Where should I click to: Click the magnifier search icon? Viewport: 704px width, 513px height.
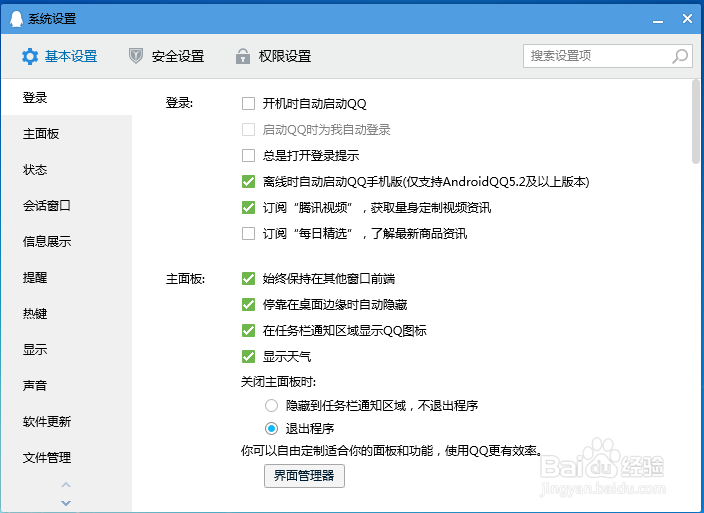pyautogui.click(x=680, y=56)
